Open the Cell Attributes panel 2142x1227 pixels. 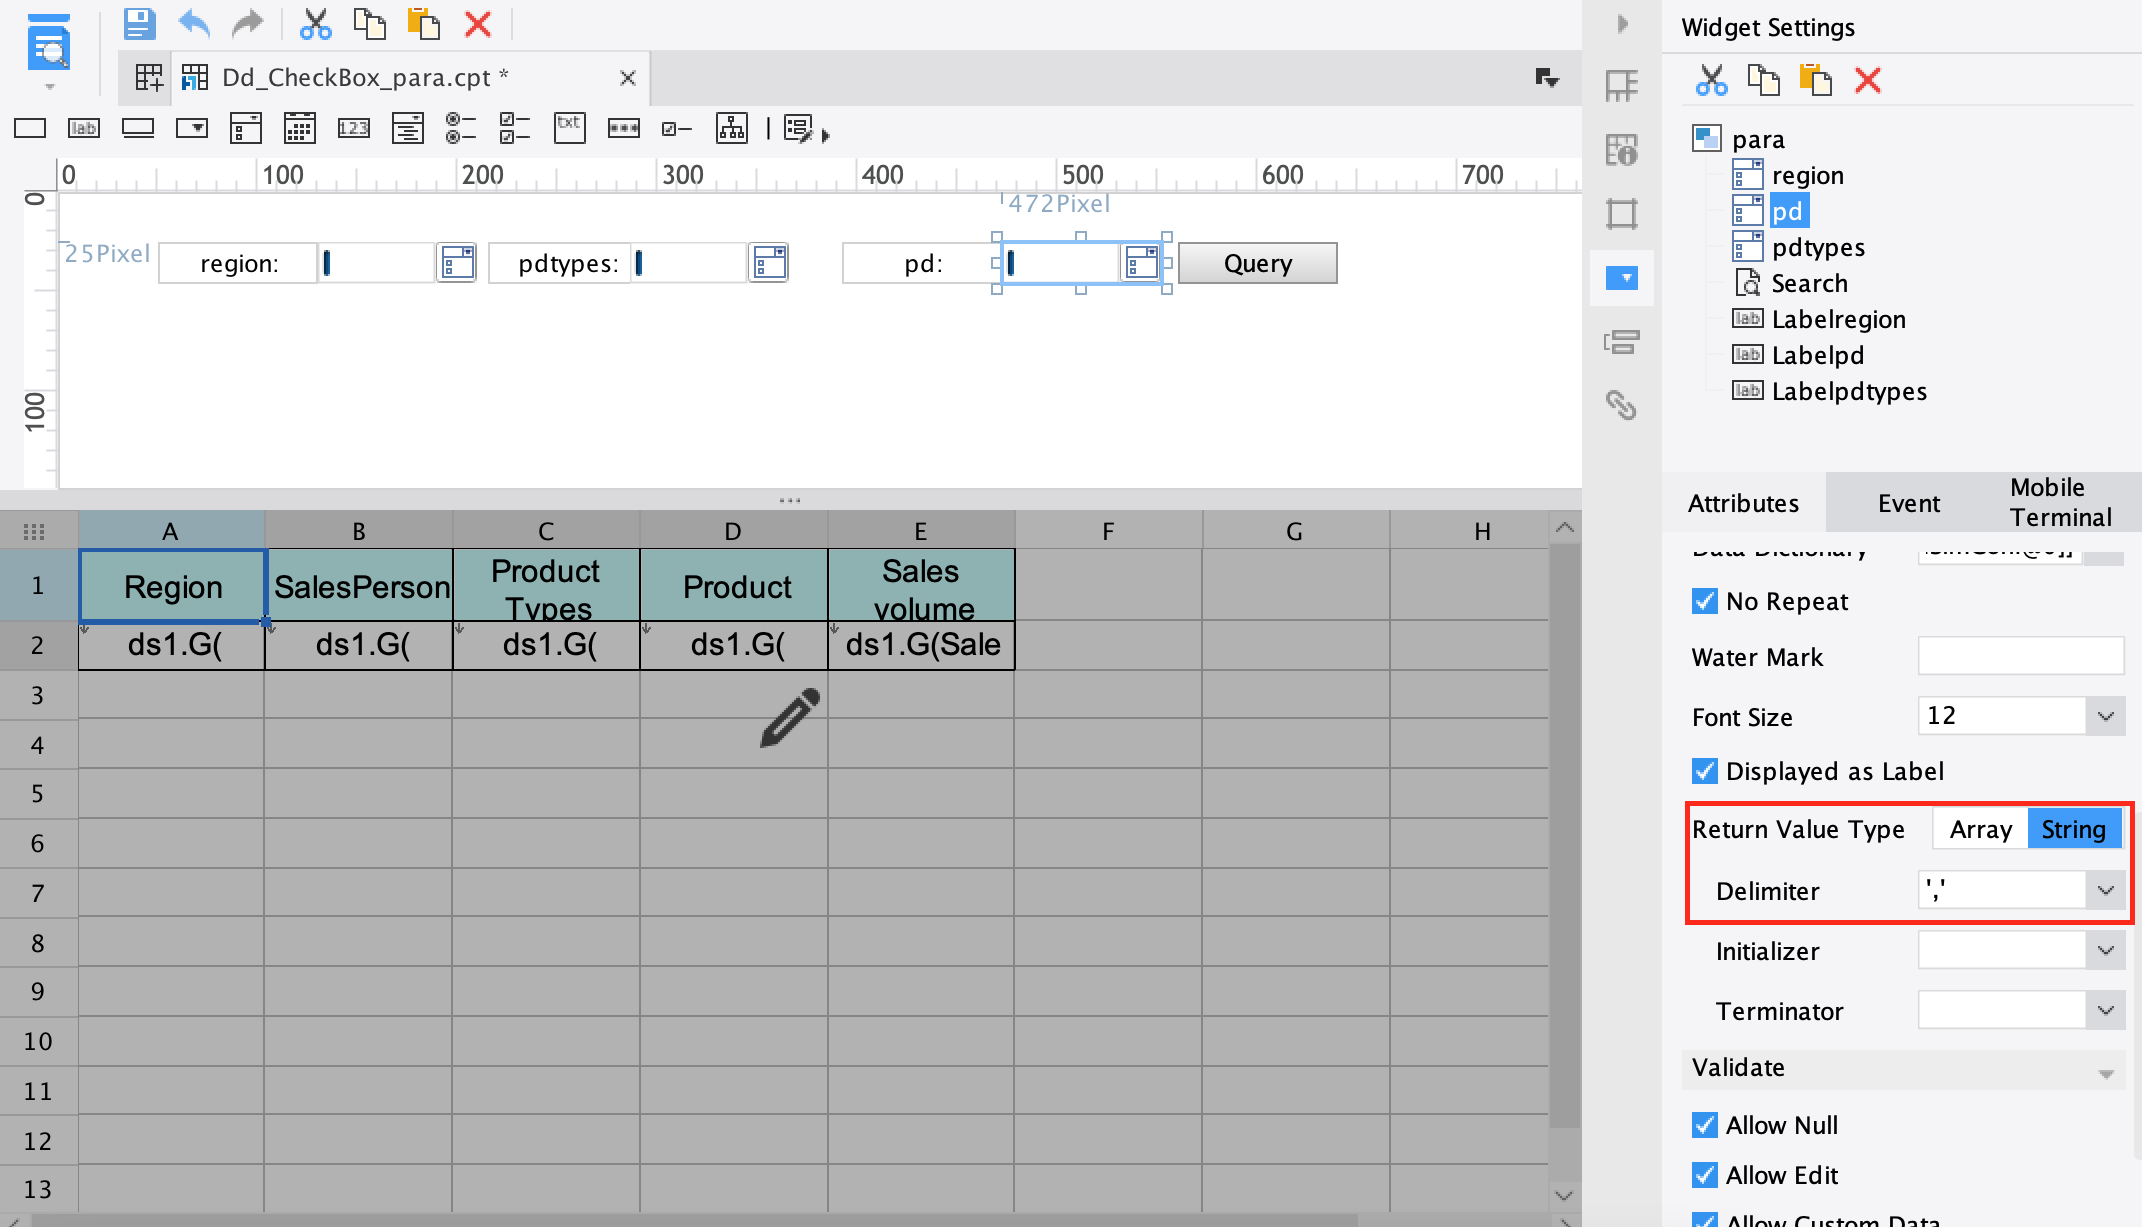[x=1622, y=150]
